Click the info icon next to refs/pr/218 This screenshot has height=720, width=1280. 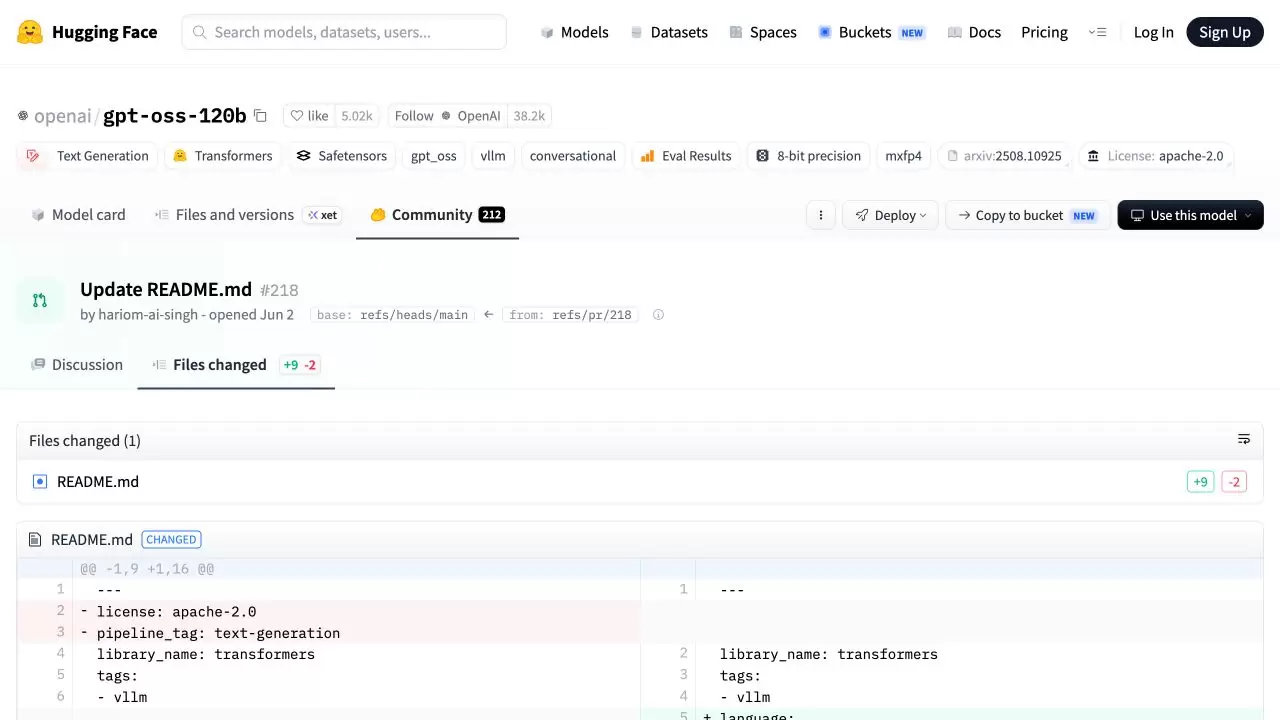(x=658, y=315)
